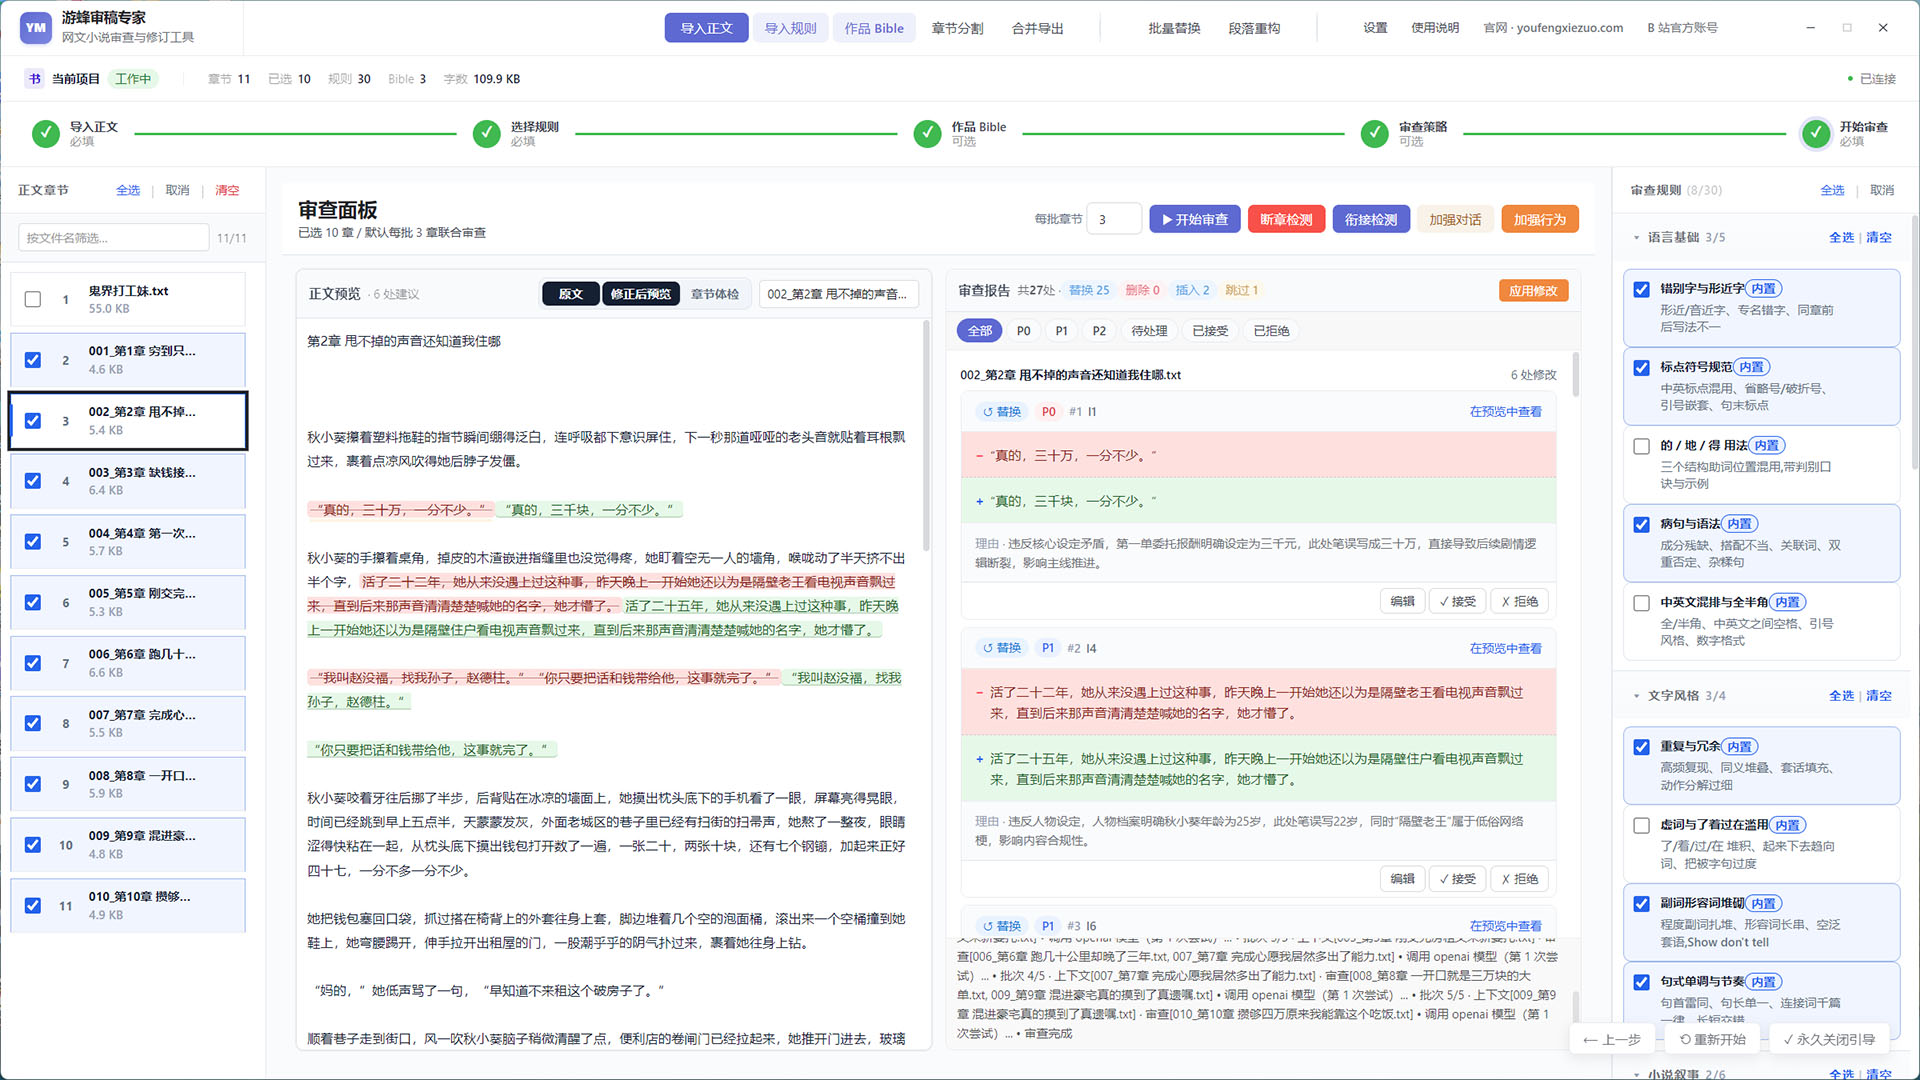The height and width of the screenshot is (1080, 1920).
Task: Uncheck chapter 004_第4章 第一次
Action: 33,542
